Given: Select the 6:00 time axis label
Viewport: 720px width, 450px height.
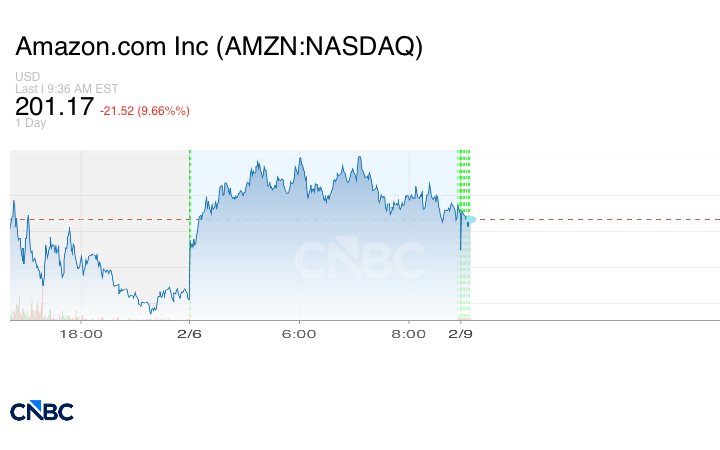Looking at the screenshot, I should pyautogui.click(x=299, y=334).
